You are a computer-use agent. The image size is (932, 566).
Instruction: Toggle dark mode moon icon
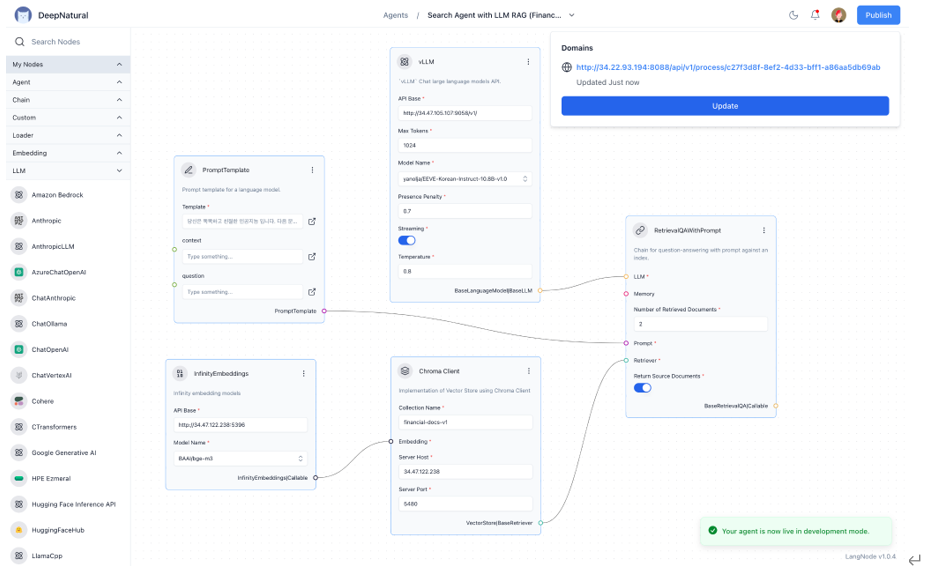click(x=794, y=15)
